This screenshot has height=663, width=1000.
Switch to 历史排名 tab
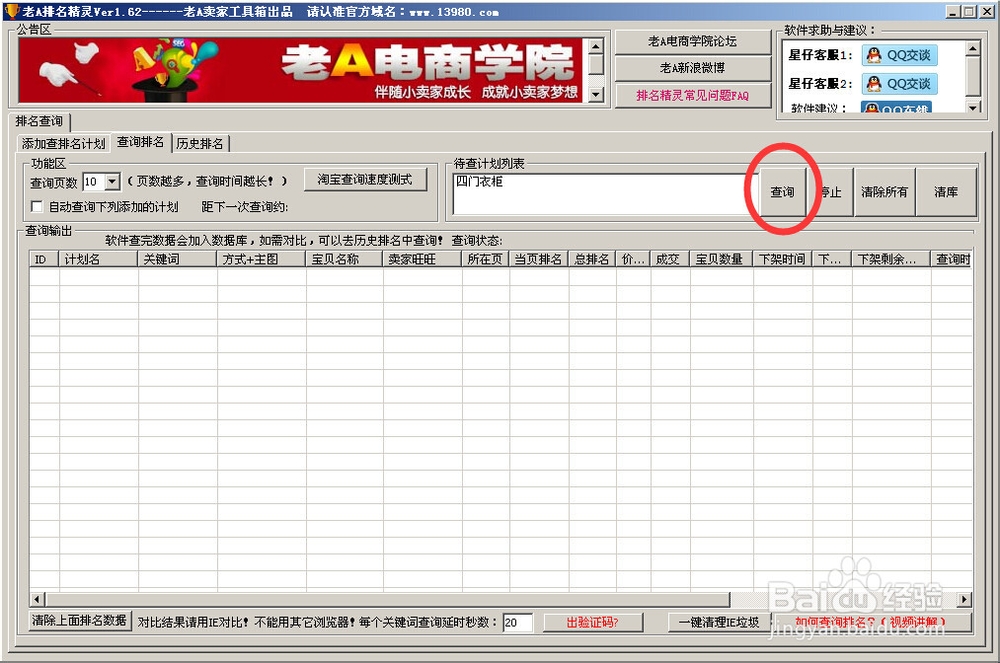point(200,143)
